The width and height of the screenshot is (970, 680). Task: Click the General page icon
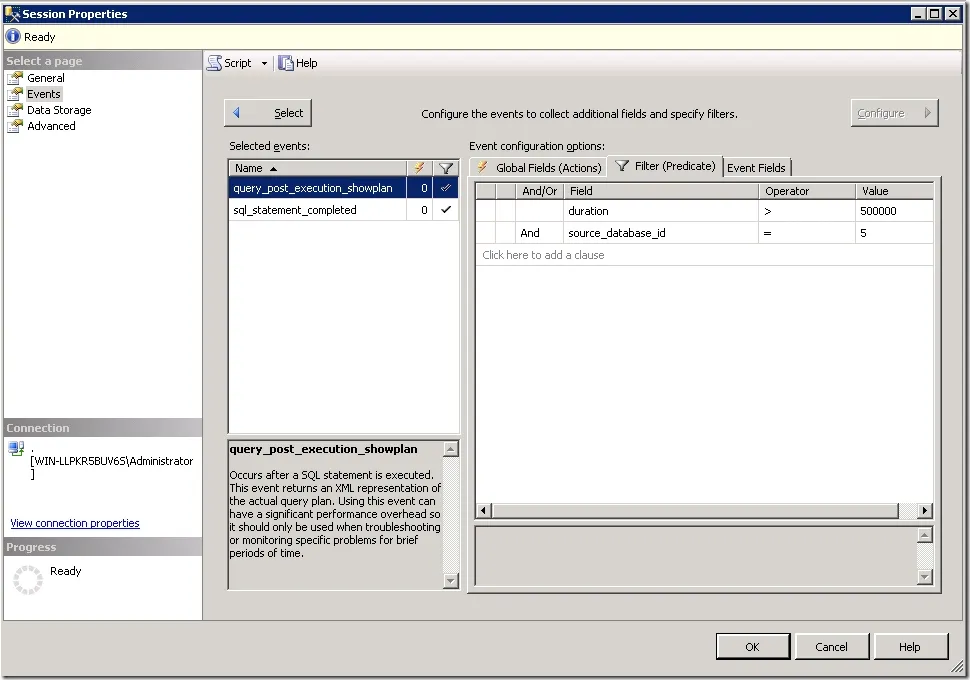tap(15, 78)
